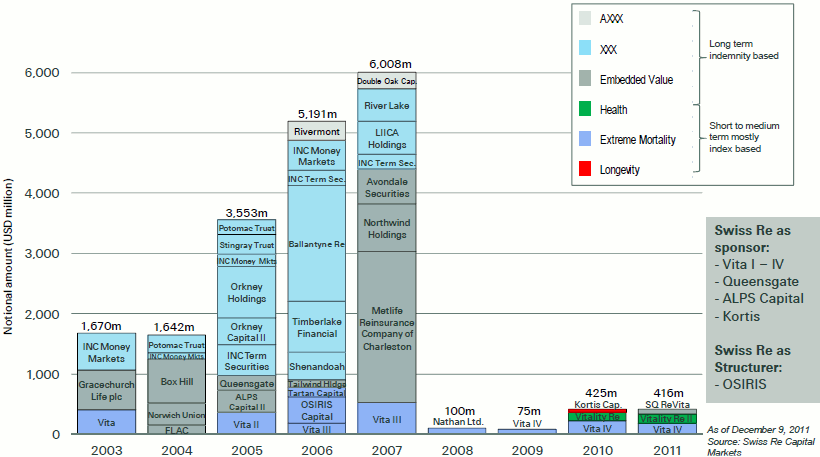Click the Embedded Value gray legend swatch
820x457 pixels.
pos(586,79)
